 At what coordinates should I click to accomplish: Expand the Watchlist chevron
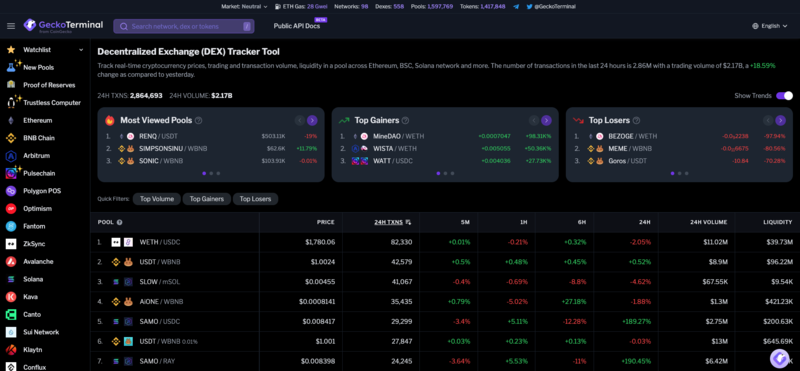tap(81, 50)
